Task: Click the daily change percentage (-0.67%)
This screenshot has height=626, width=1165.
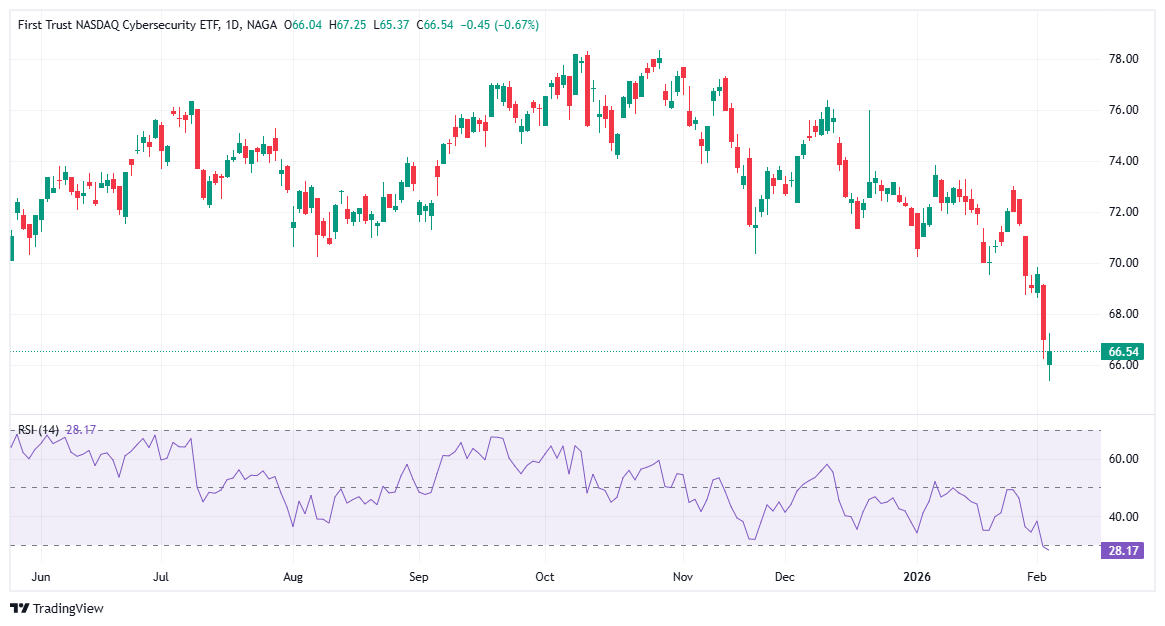Action: [x=517, y=23]
